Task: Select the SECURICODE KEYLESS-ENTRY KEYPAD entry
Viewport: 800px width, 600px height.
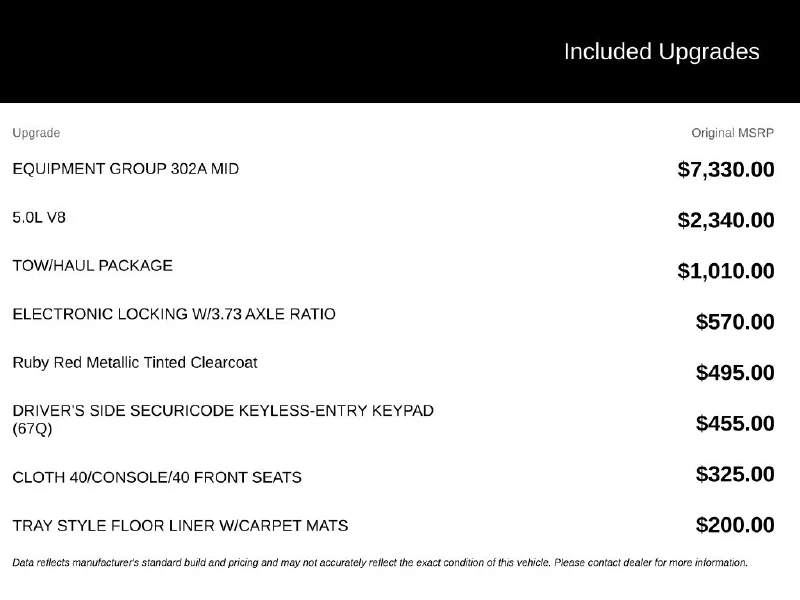Action: point(223,419)
